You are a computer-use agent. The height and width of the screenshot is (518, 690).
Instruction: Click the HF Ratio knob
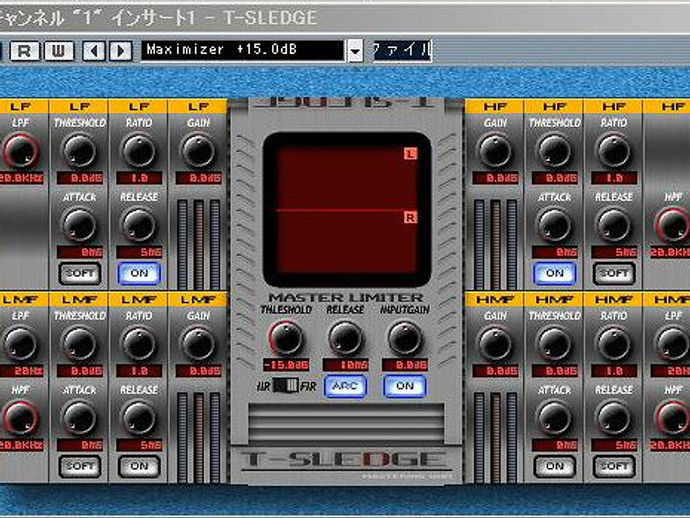(x=614, y=151)
